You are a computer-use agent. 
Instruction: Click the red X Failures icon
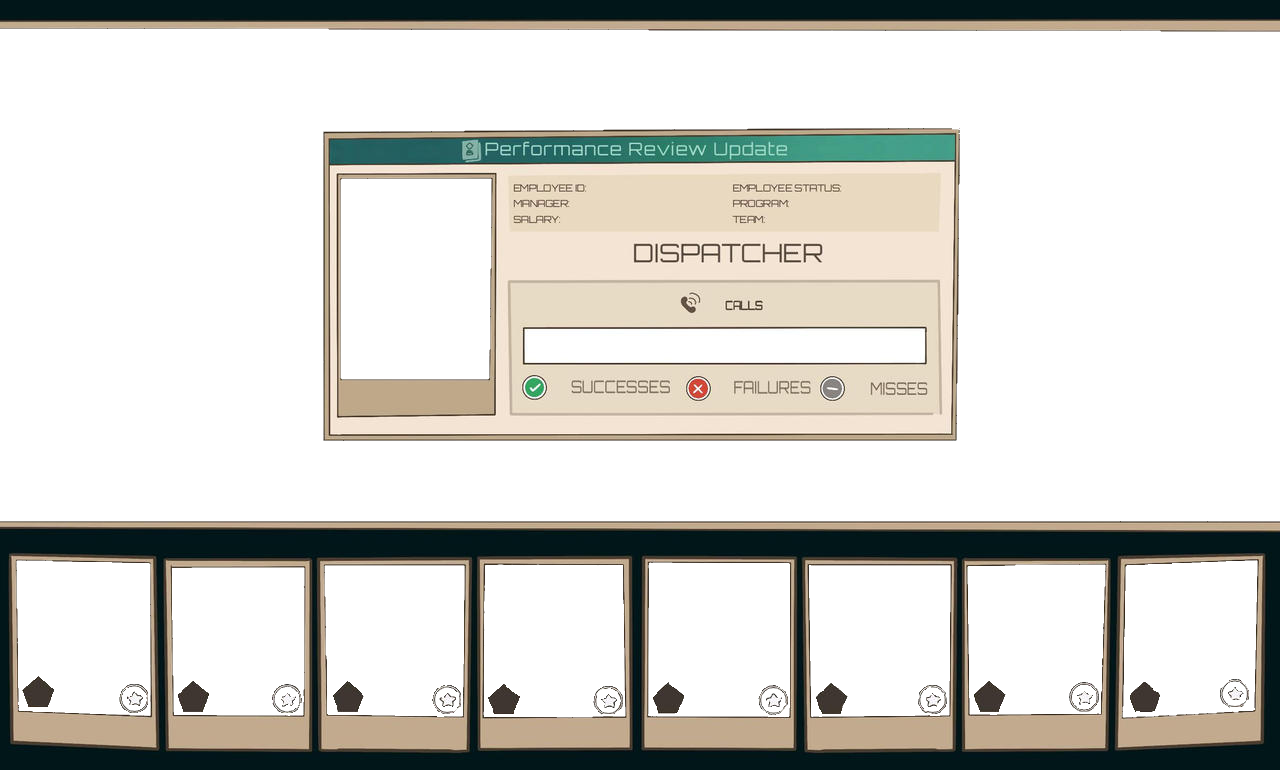tap(698, 389)
